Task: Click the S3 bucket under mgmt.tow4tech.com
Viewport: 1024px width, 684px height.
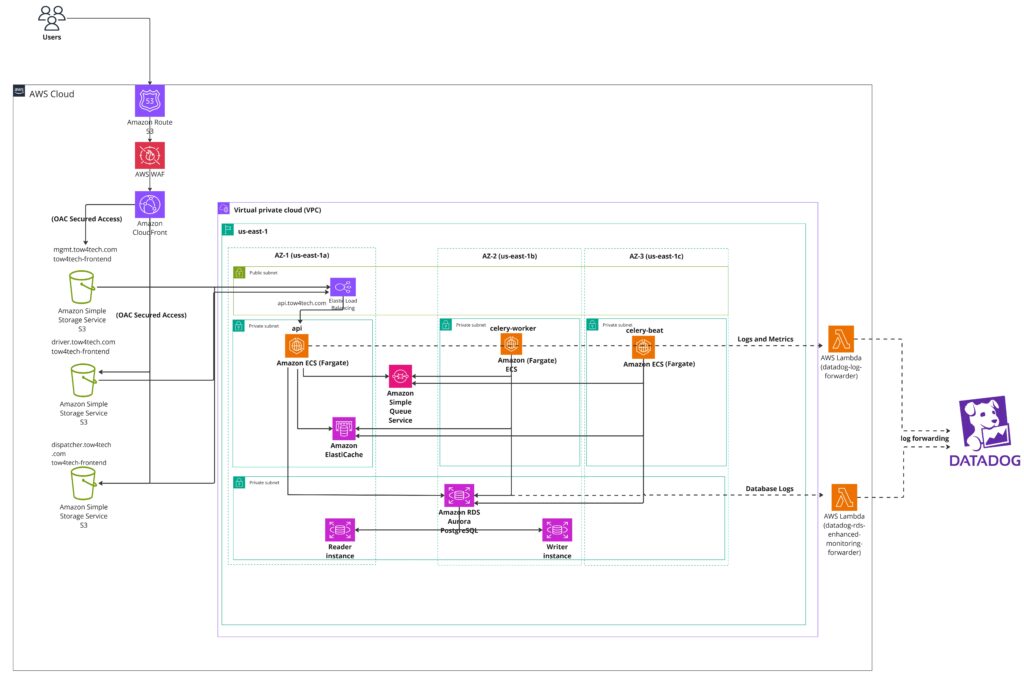Action: (82, 288)
